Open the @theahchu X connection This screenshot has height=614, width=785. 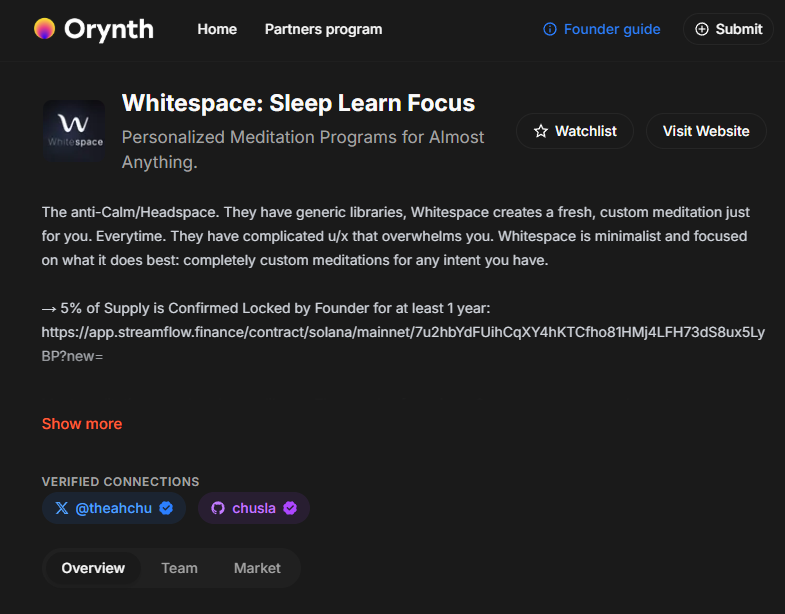pos(114,508)
